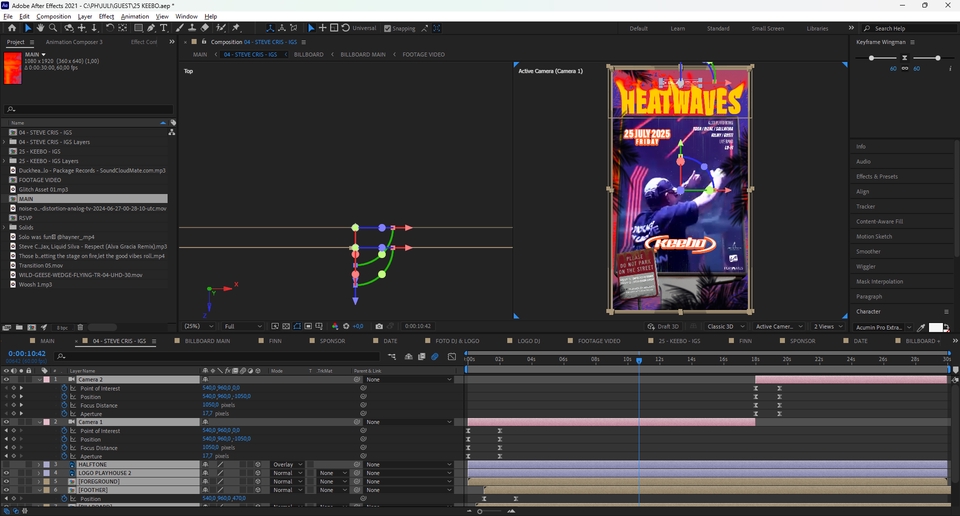This screenshot has width=960, height=516.
Task: Click the Motion Blur enable icon in timeline
Action: pos(435,356)
